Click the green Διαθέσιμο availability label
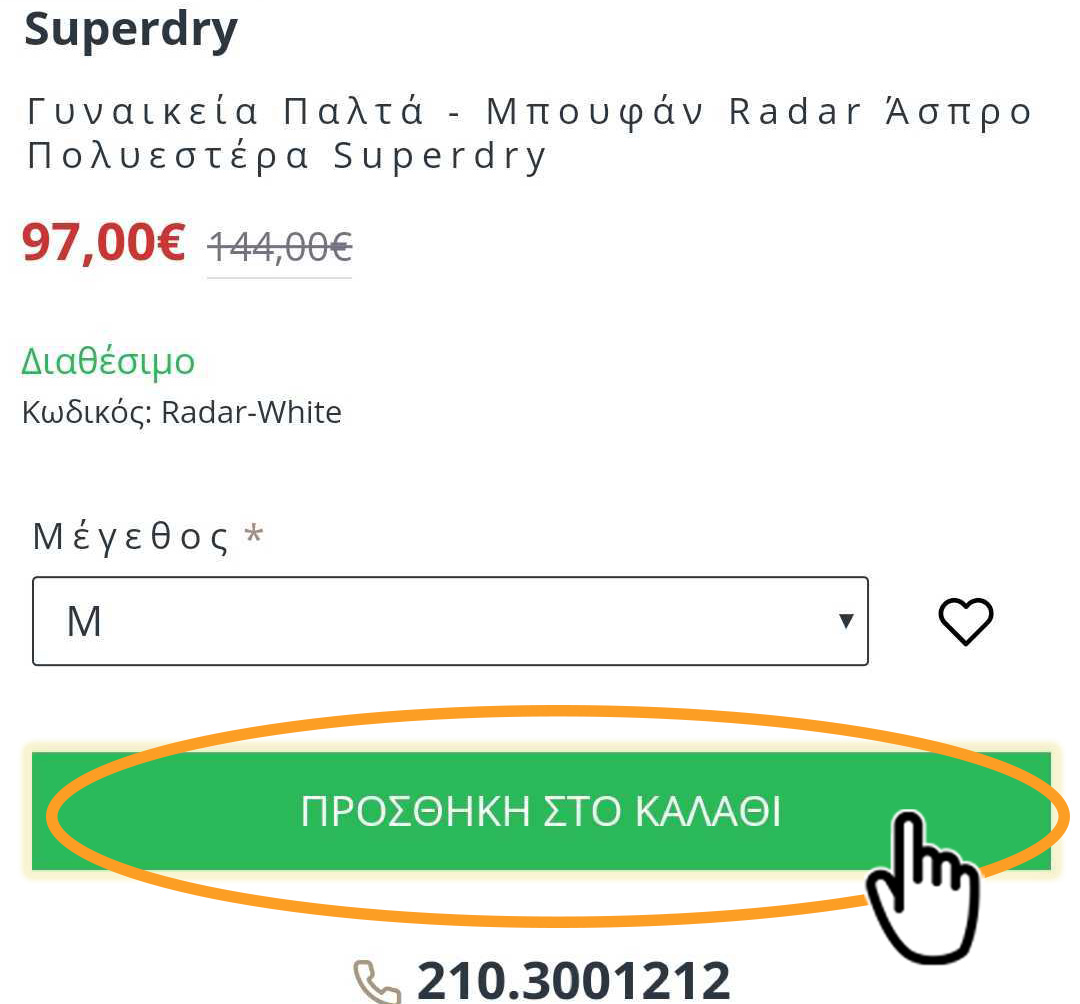This screenshot has width=1080, height=1004. coord(108,361)
